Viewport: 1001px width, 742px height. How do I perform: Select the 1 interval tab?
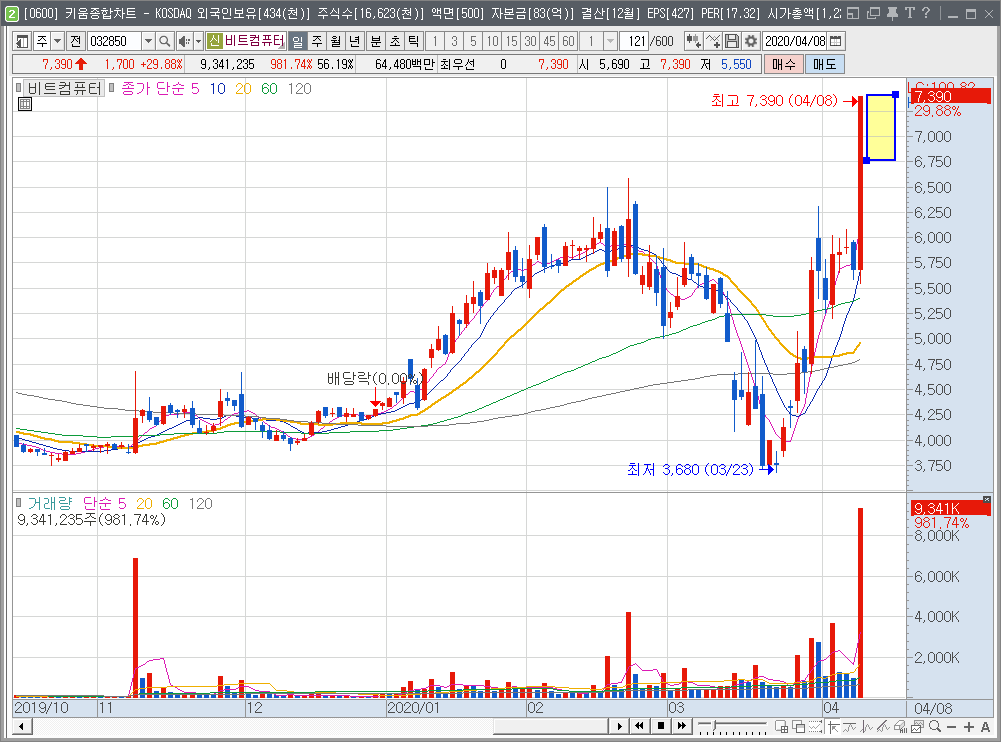pos(435,42)
